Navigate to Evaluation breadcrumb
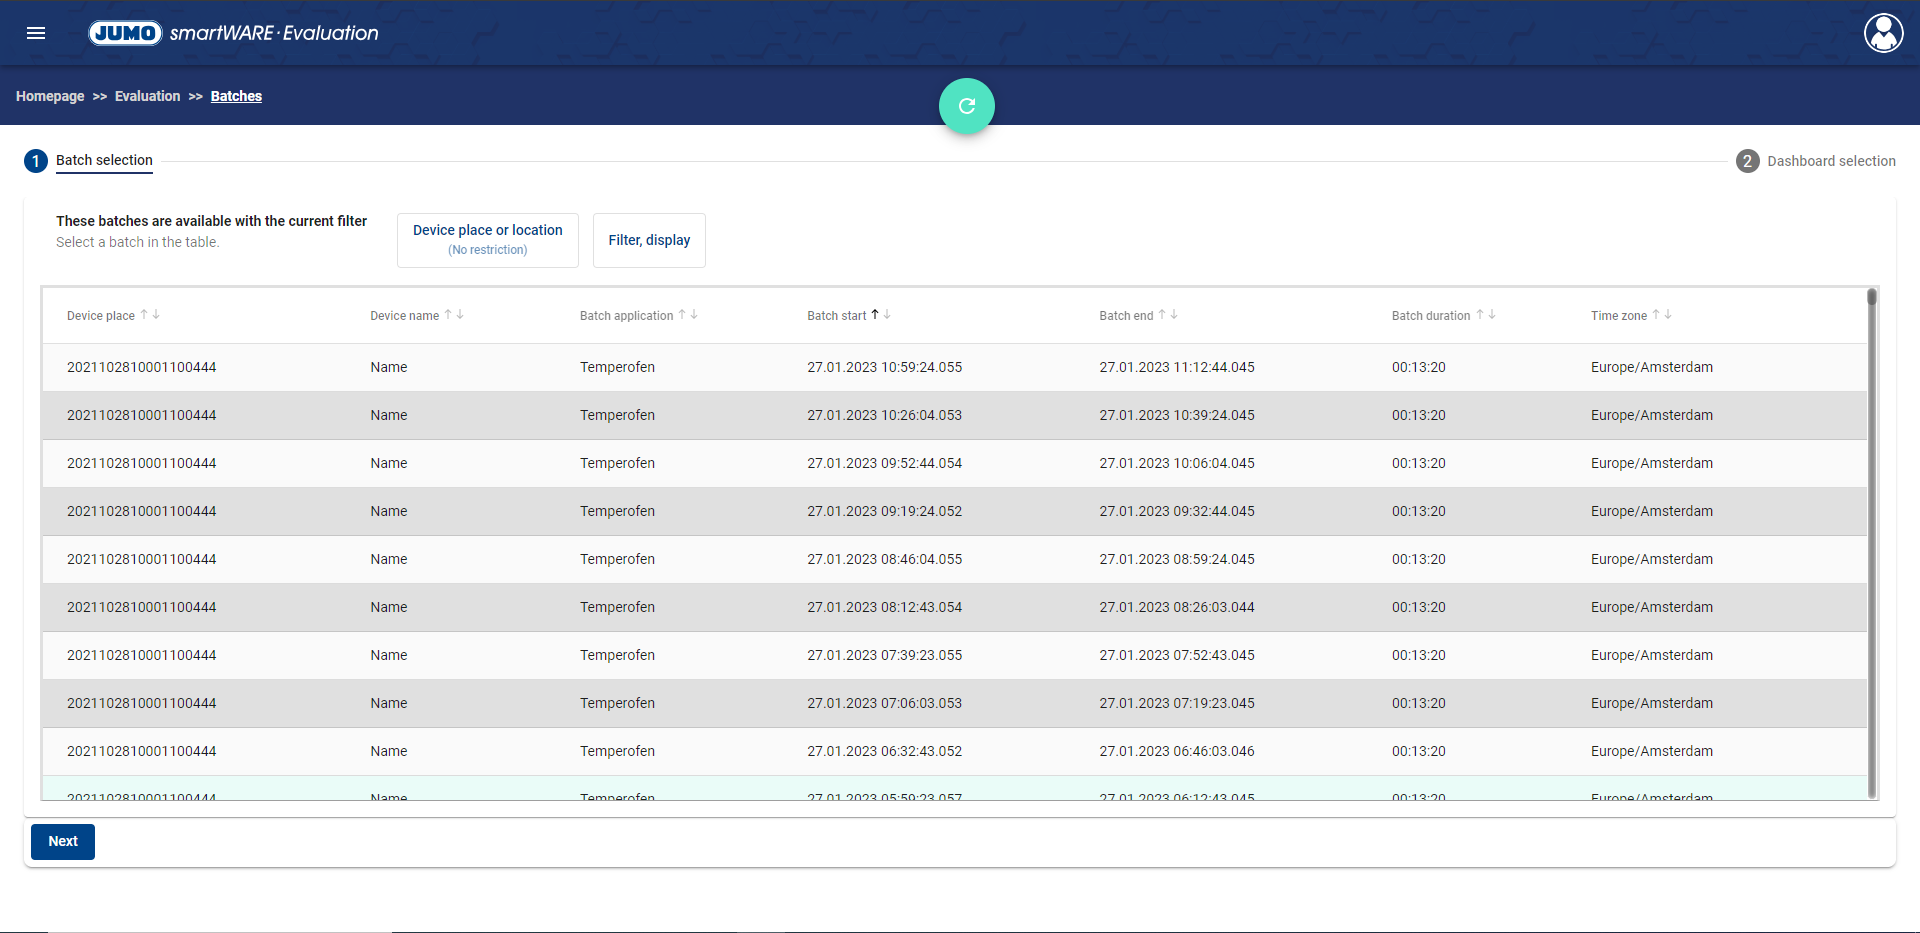1920x933 pixels. pyautogui.click(x=147, y=96)
